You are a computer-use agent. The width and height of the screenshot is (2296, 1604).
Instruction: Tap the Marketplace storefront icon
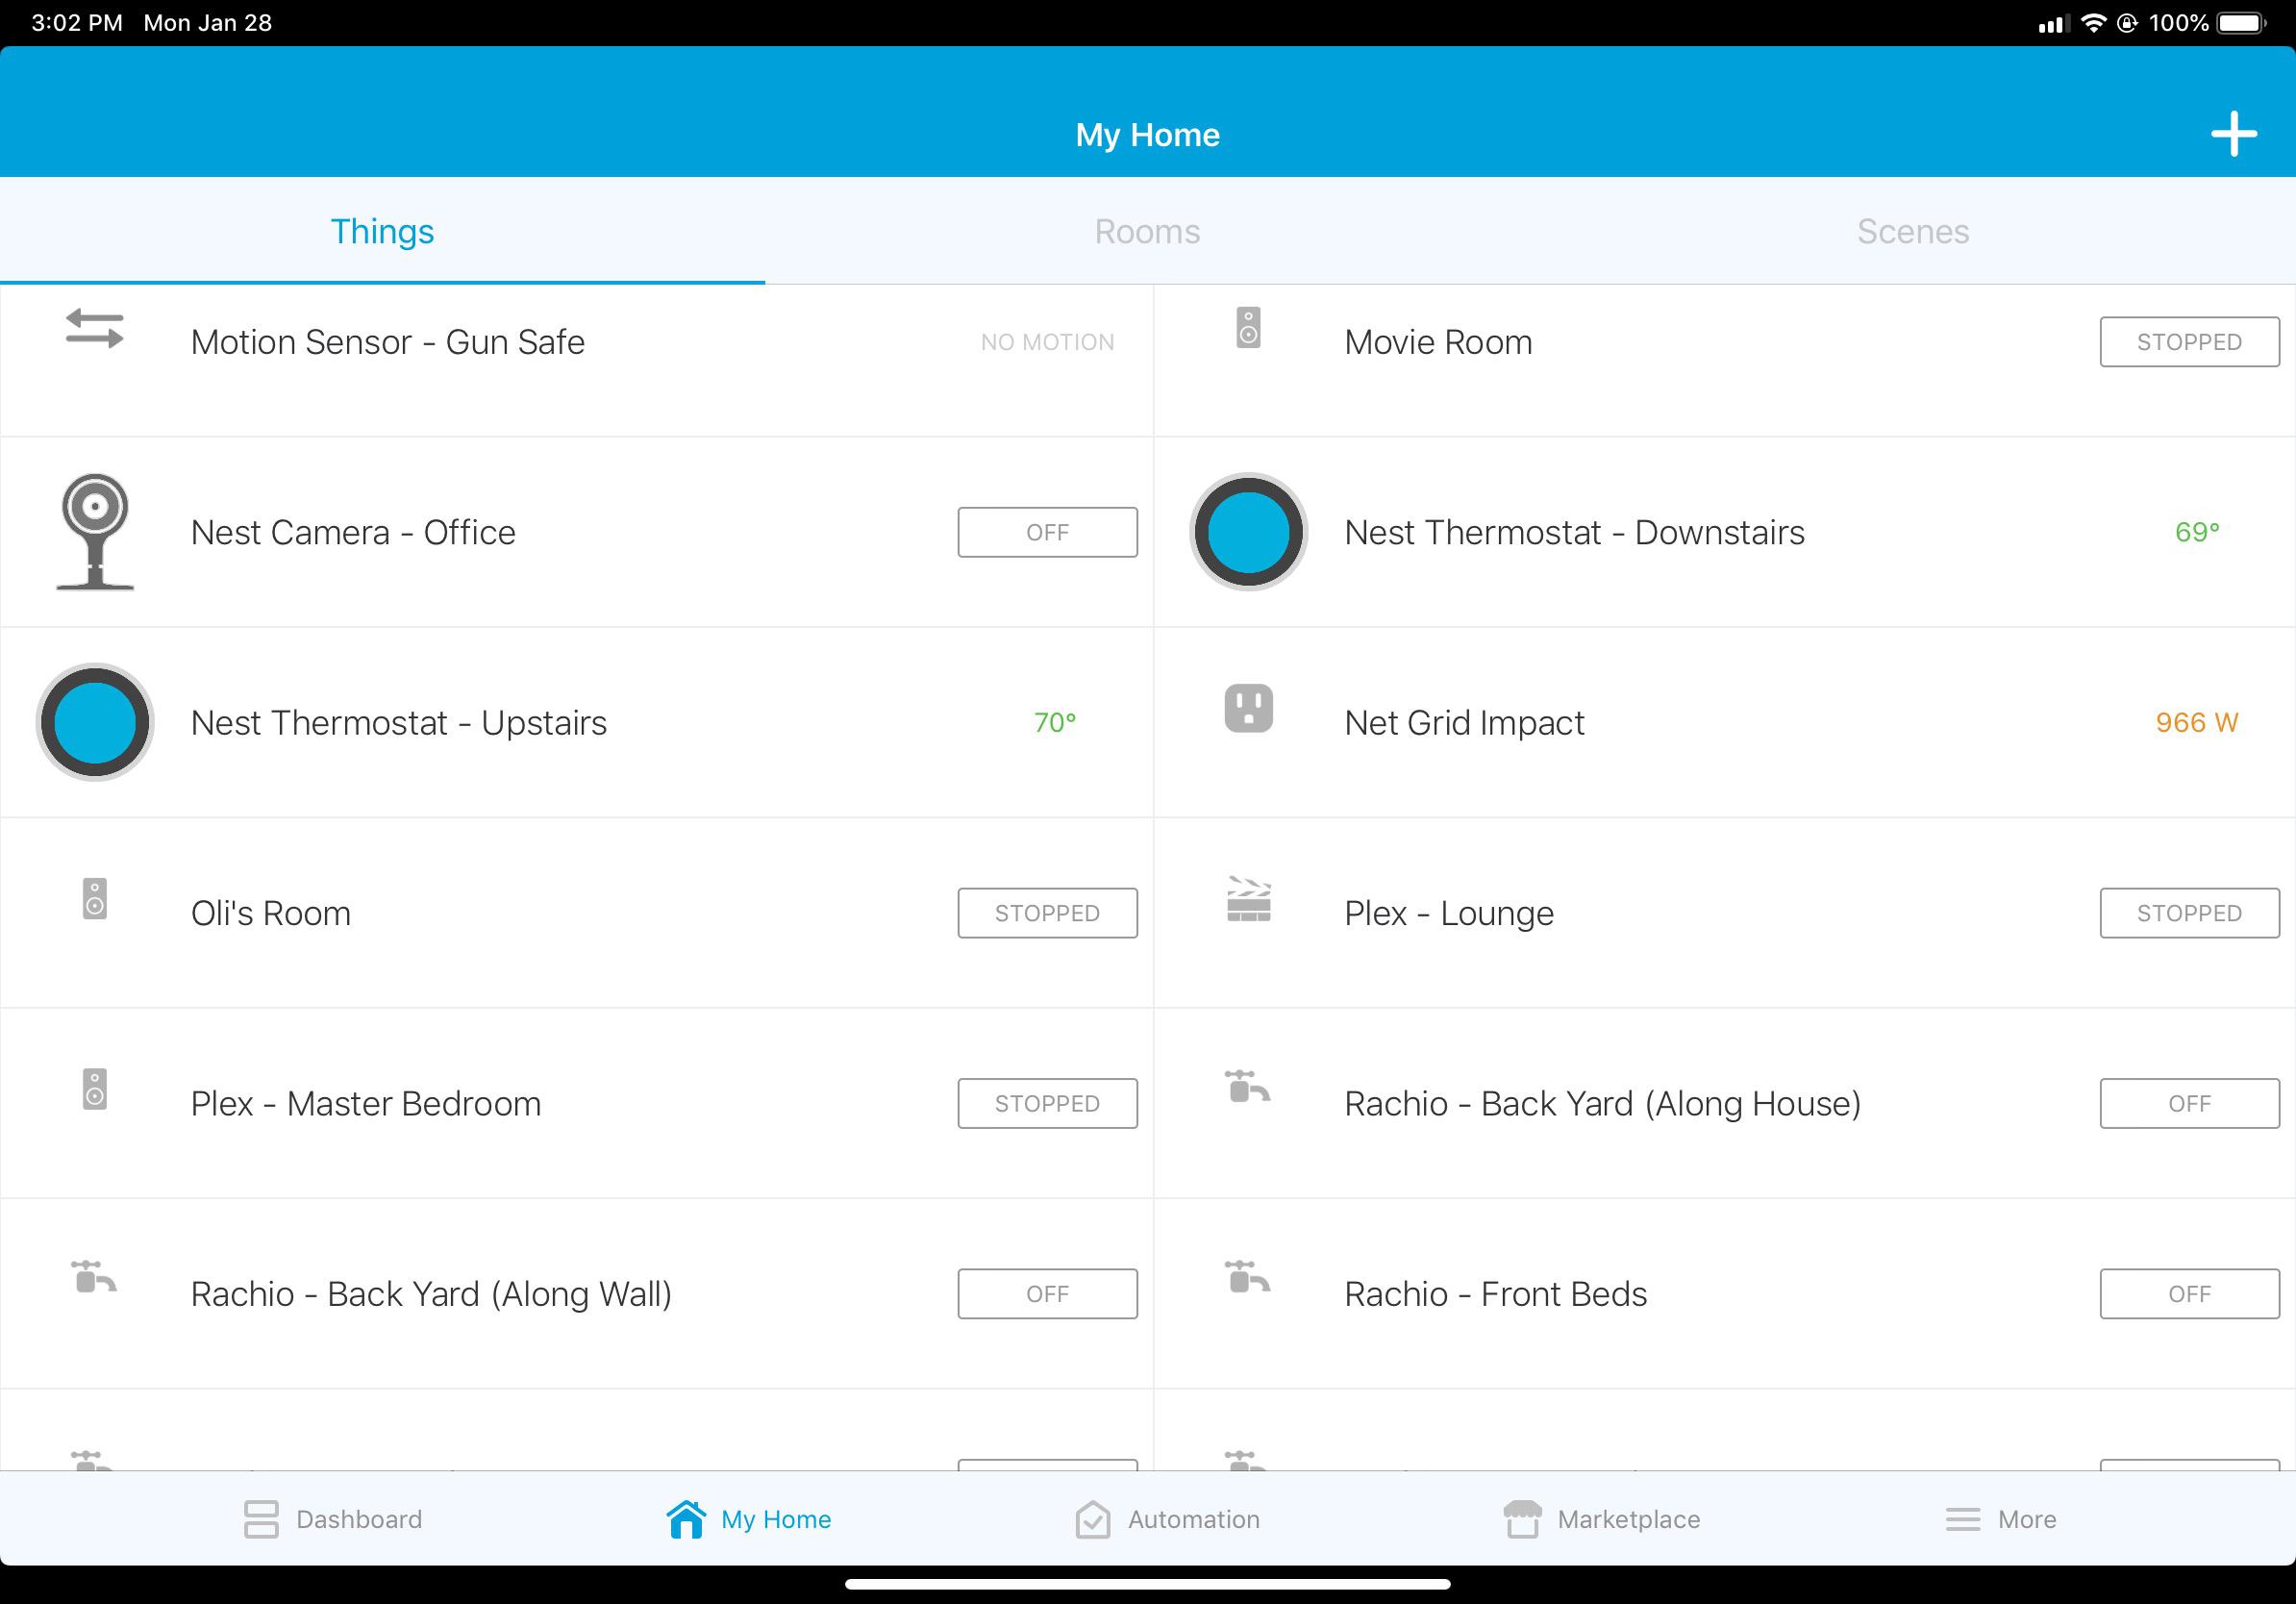[1522, 1519]
